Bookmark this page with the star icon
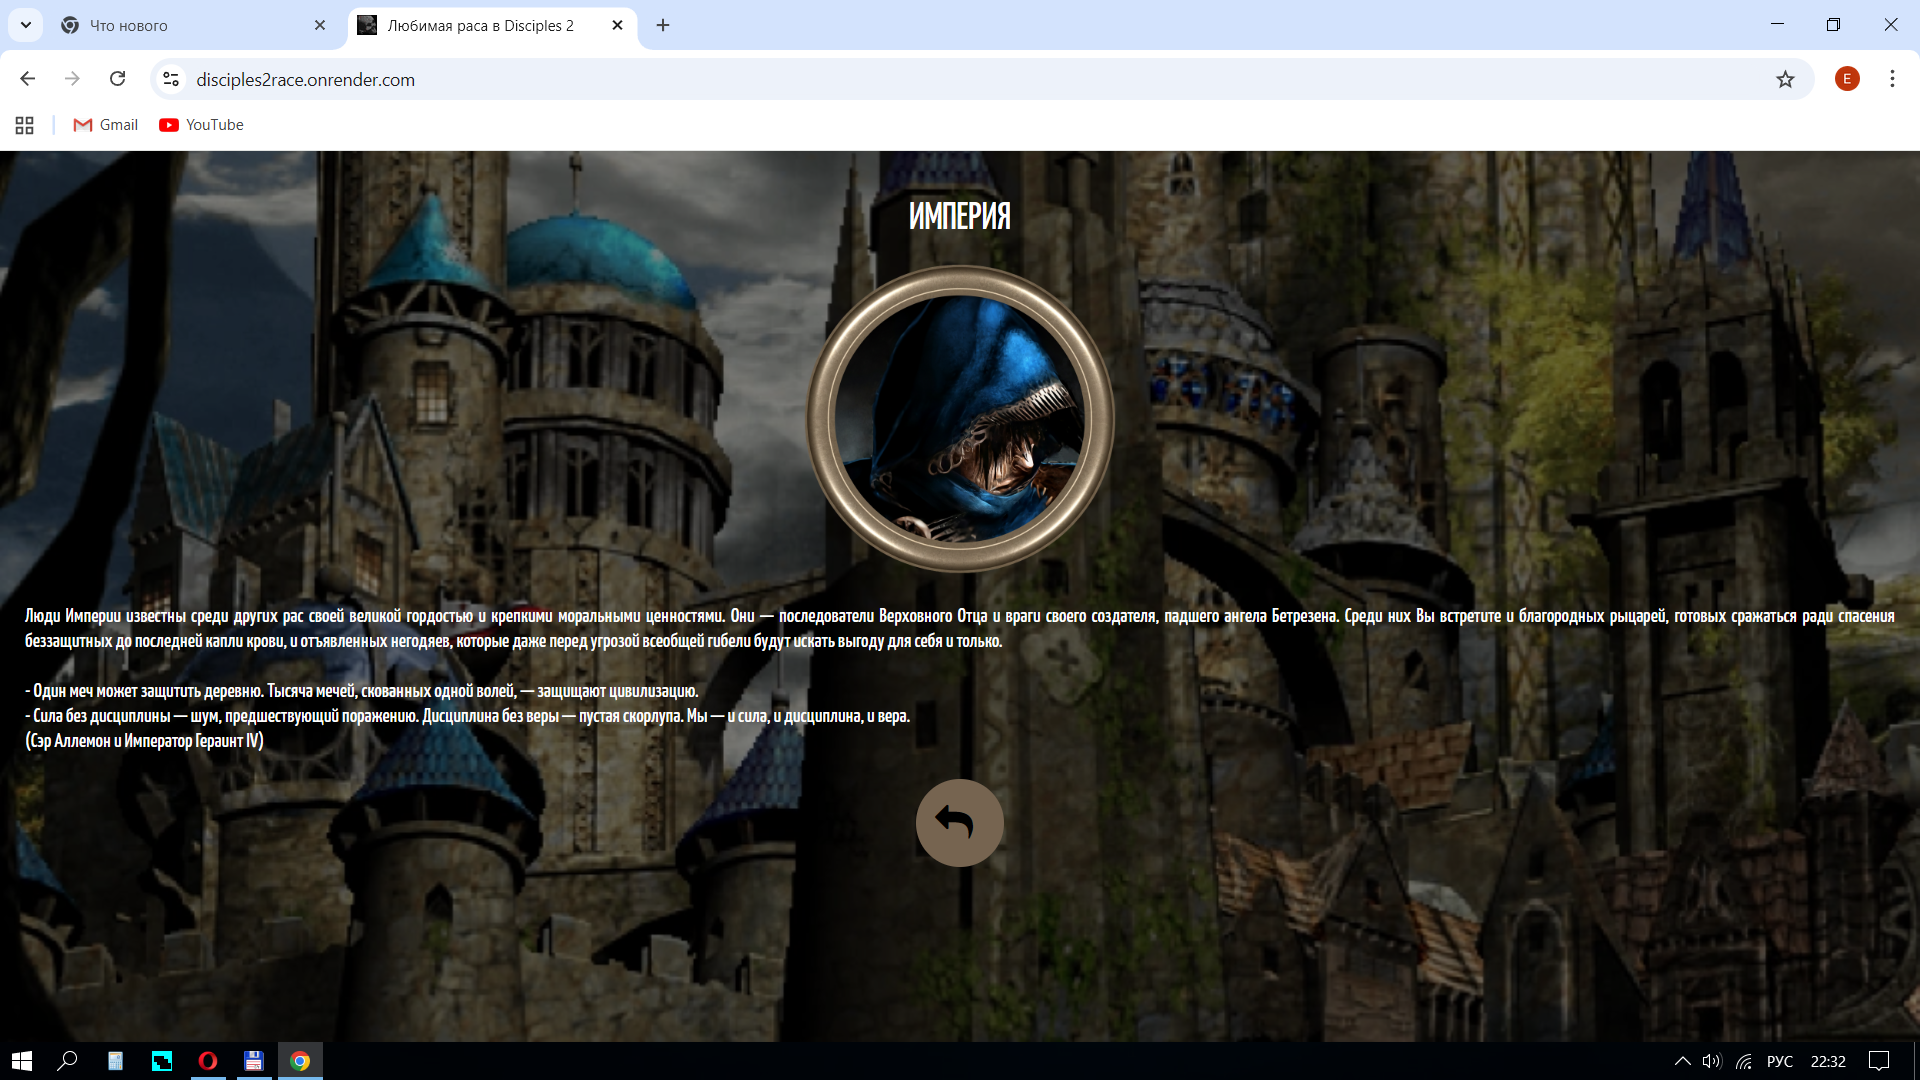Image resolution: width=1920 pixels, height=1080 pixels. point(1785,79)
